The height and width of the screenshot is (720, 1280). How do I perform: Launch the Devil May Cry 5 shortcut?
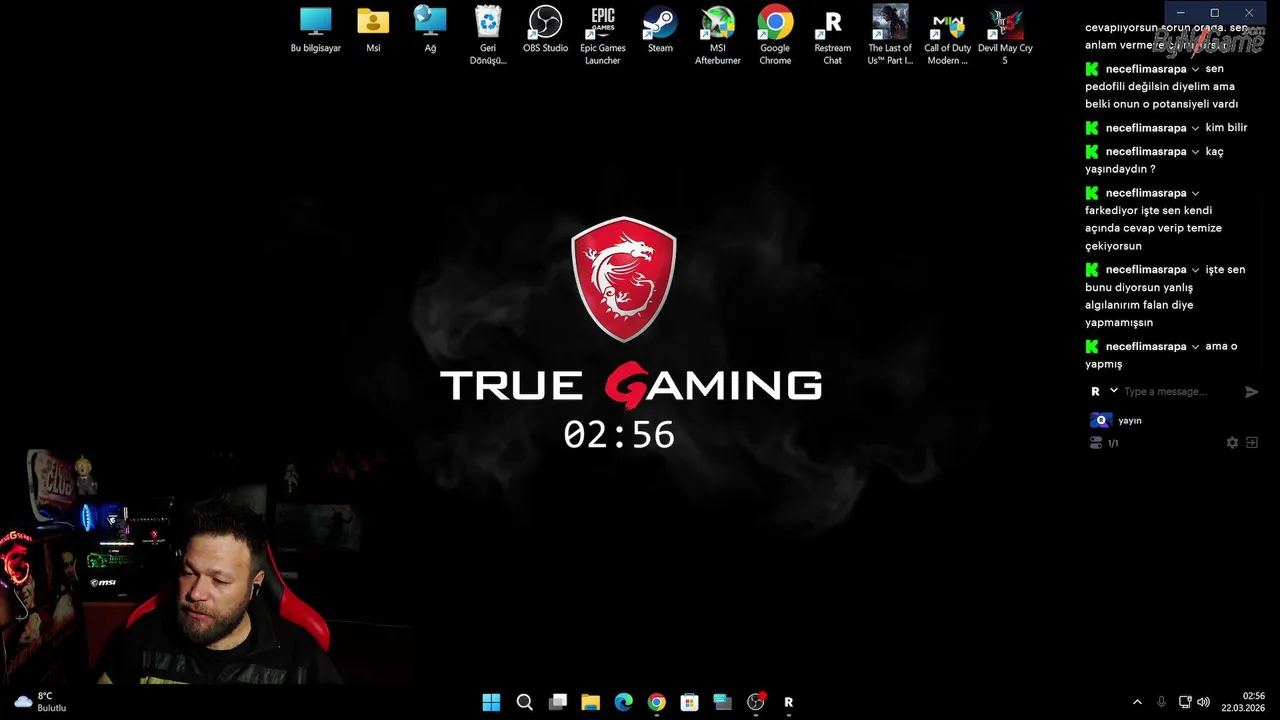point(1005,36)
